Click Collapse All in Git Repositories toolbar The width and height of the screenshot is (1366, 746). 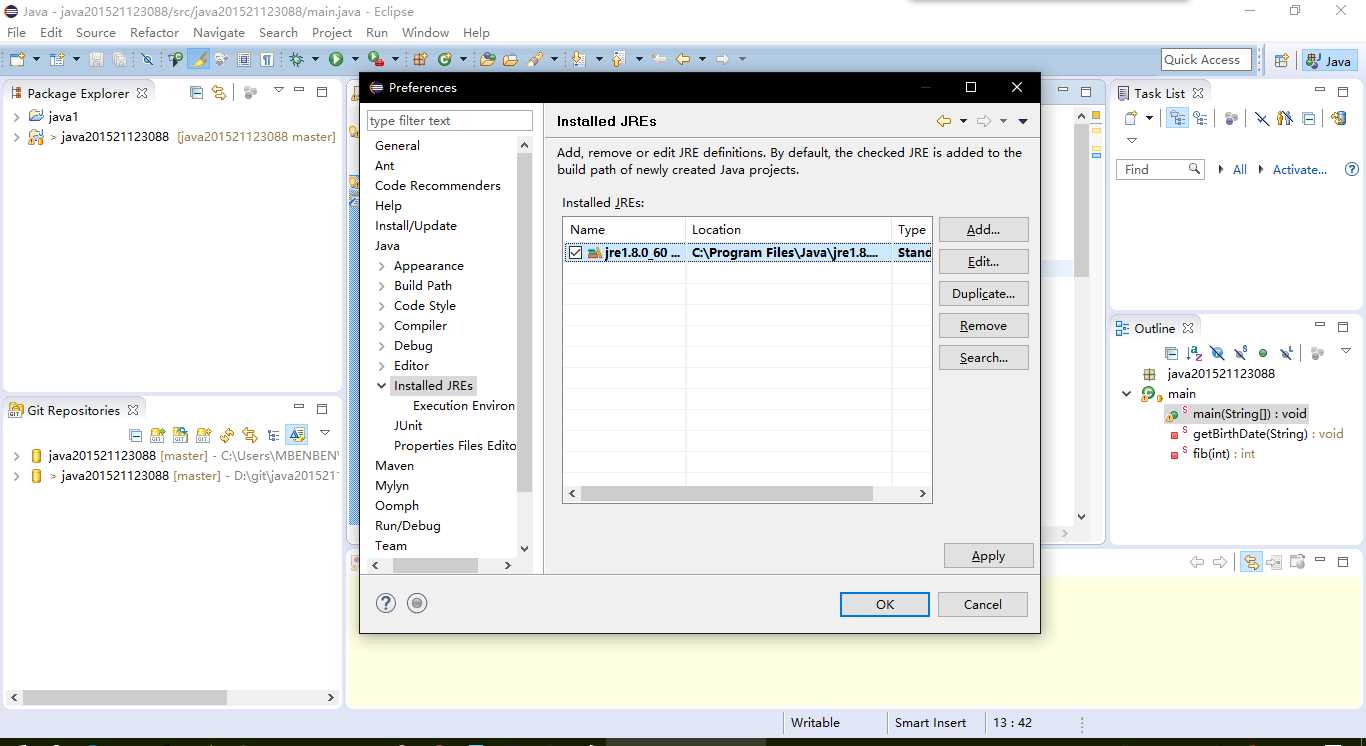coord(136,435)
